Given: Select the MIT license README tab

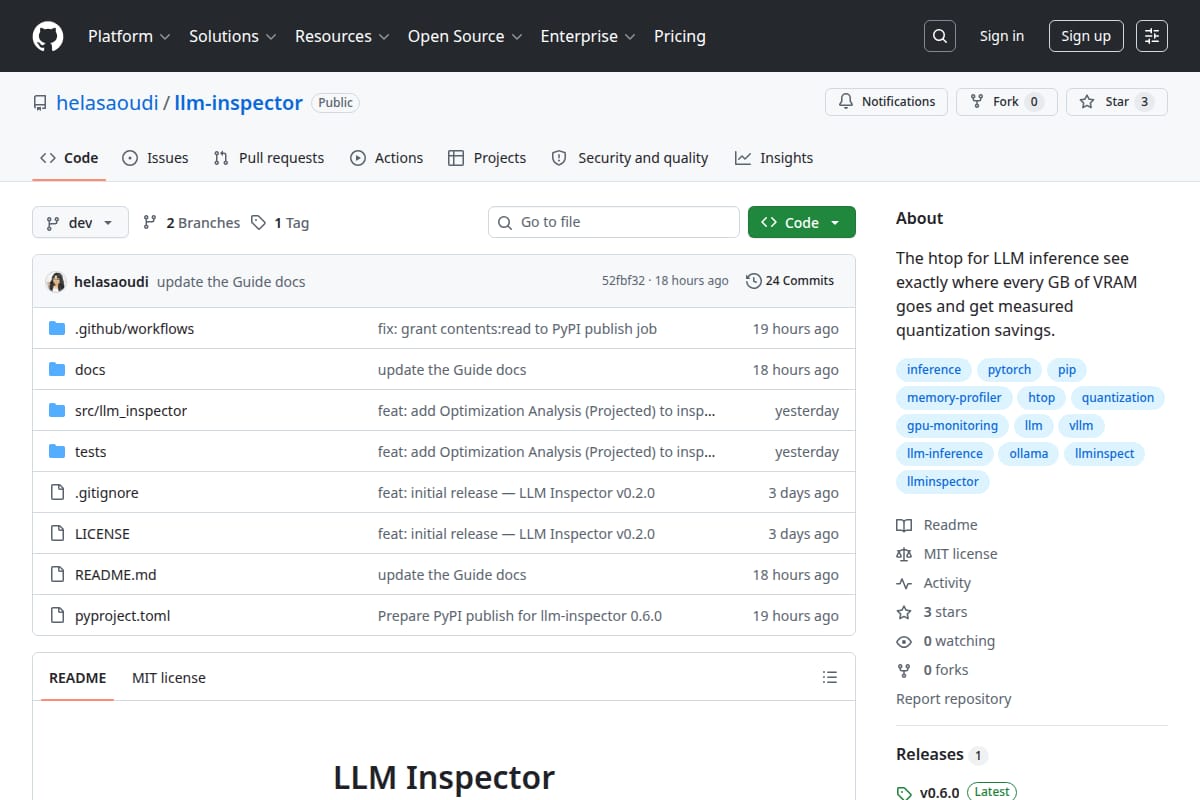Looking at the screenshot, I should pos(169,678).
